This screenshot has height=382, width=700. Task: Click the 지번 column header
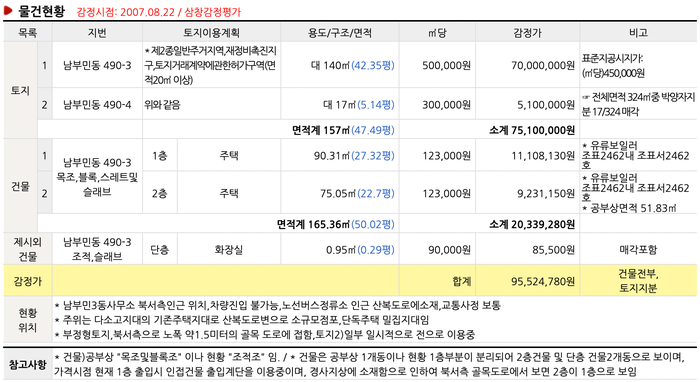coord(97,33)
